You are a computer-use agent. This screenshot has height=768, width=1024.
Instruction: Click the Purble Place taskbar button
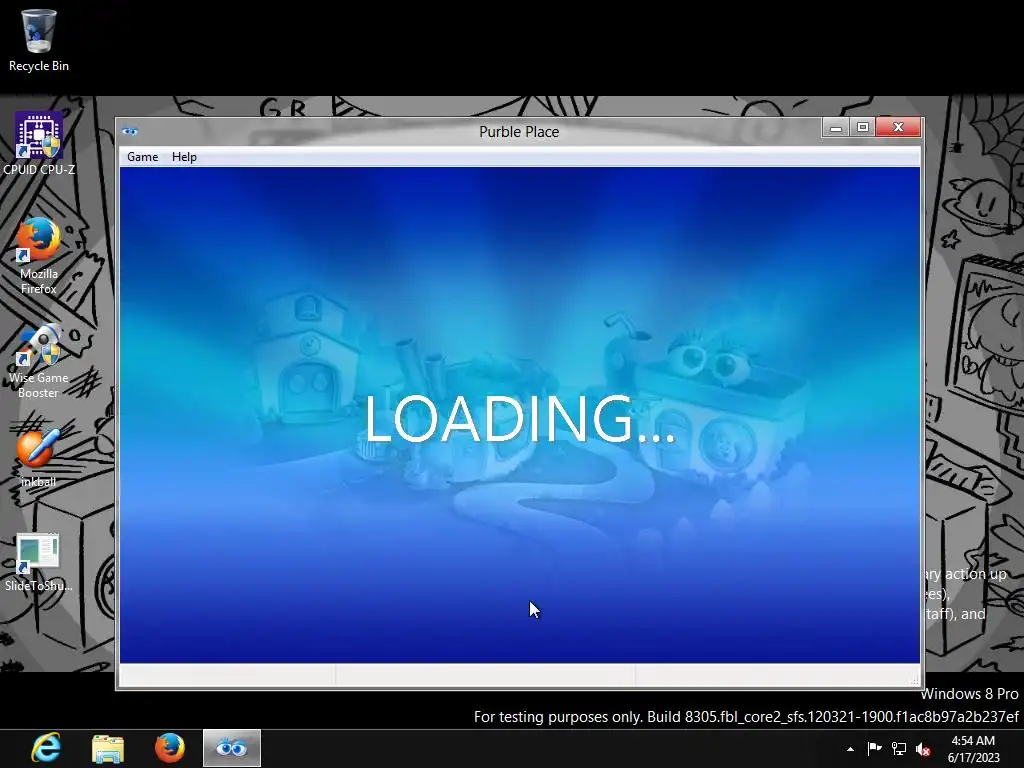click(x=231, y=748)
